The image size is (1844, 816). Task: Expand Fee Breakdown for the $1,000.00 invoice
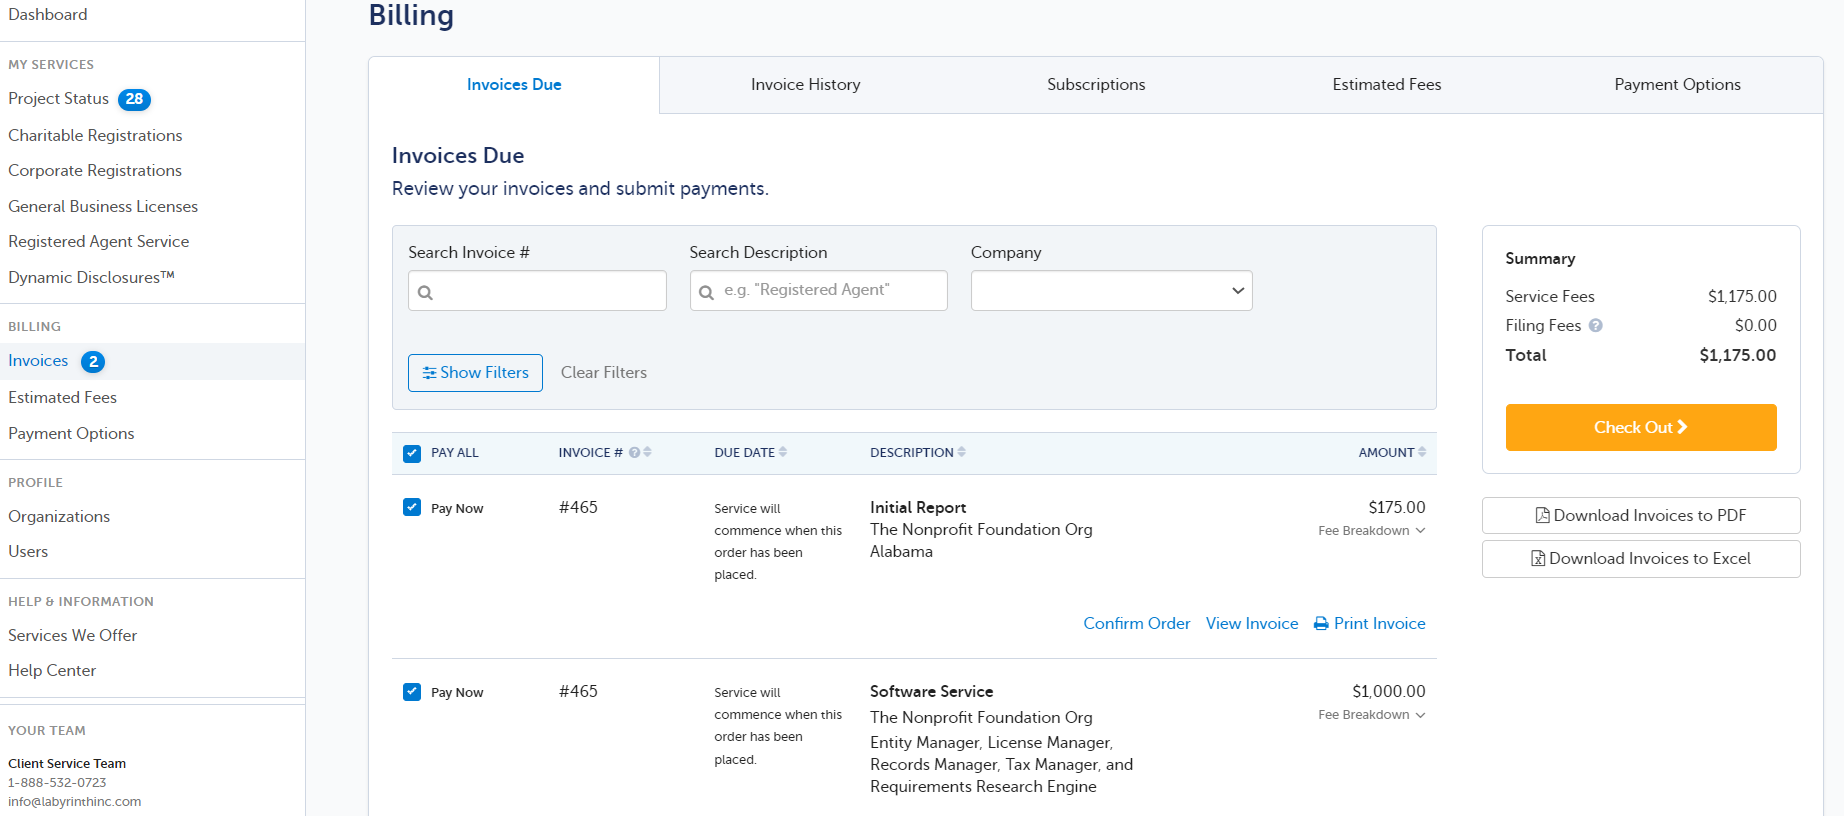(1371, 715)
